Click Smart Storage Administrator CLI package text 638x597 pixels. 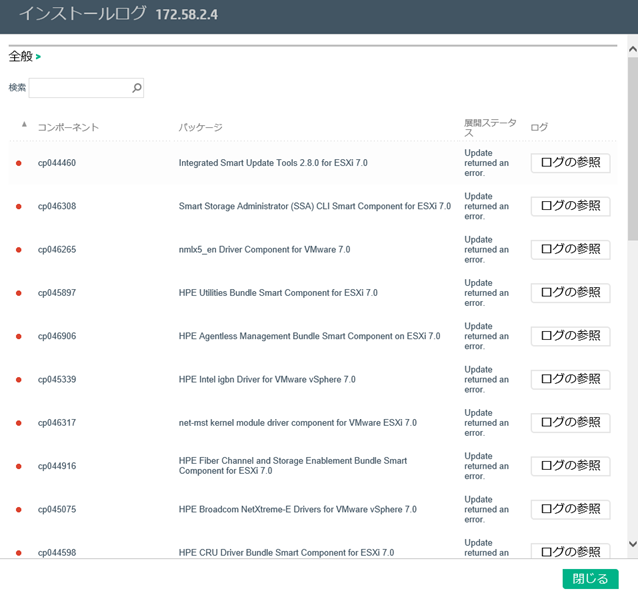[315, 206]
